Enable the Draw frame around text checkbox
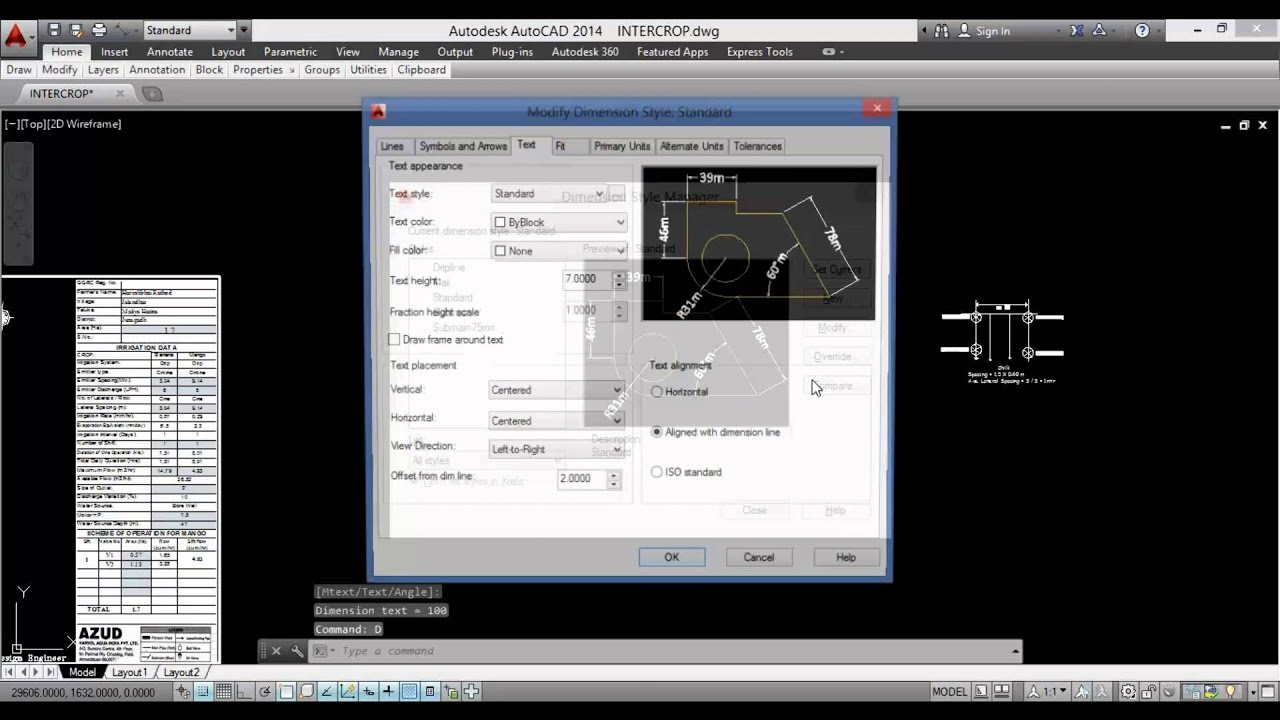Screen dimensions: 1280x720 [394, 340]
